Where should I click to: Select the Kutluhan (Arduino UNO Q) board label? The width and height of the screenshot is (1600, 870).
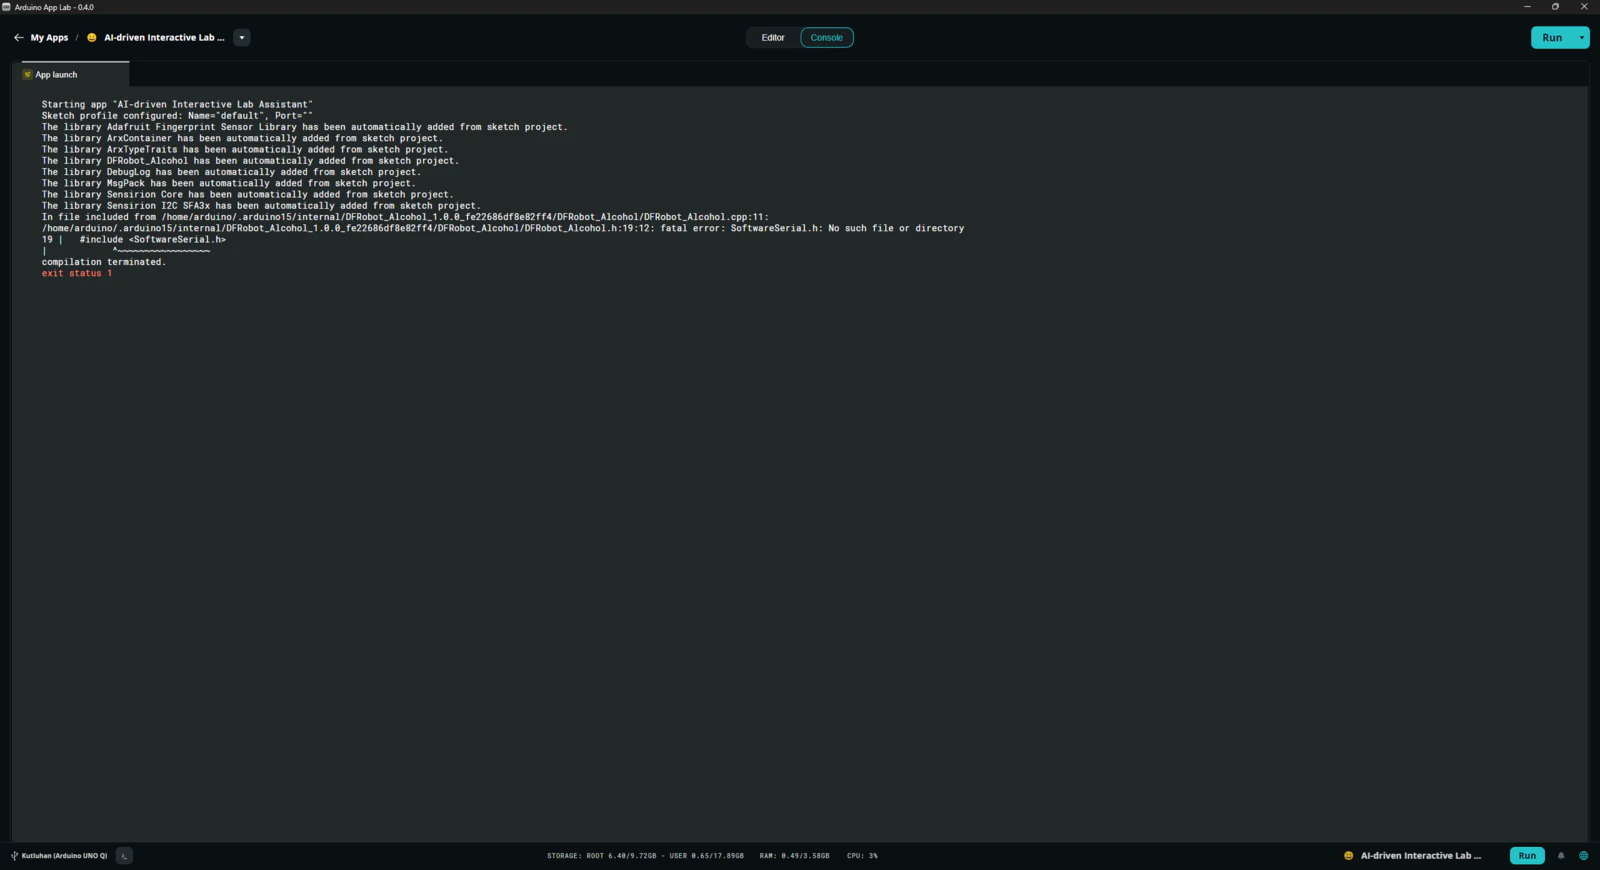64,856
